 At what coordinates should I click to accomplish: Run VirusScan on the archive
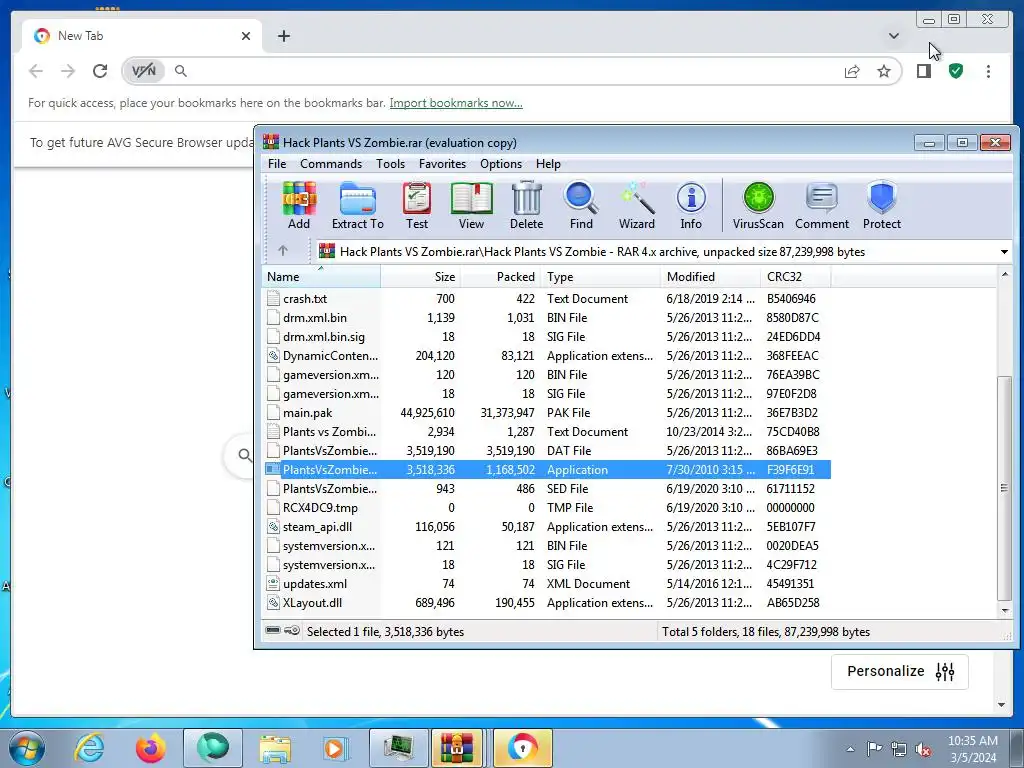point(758,206)
